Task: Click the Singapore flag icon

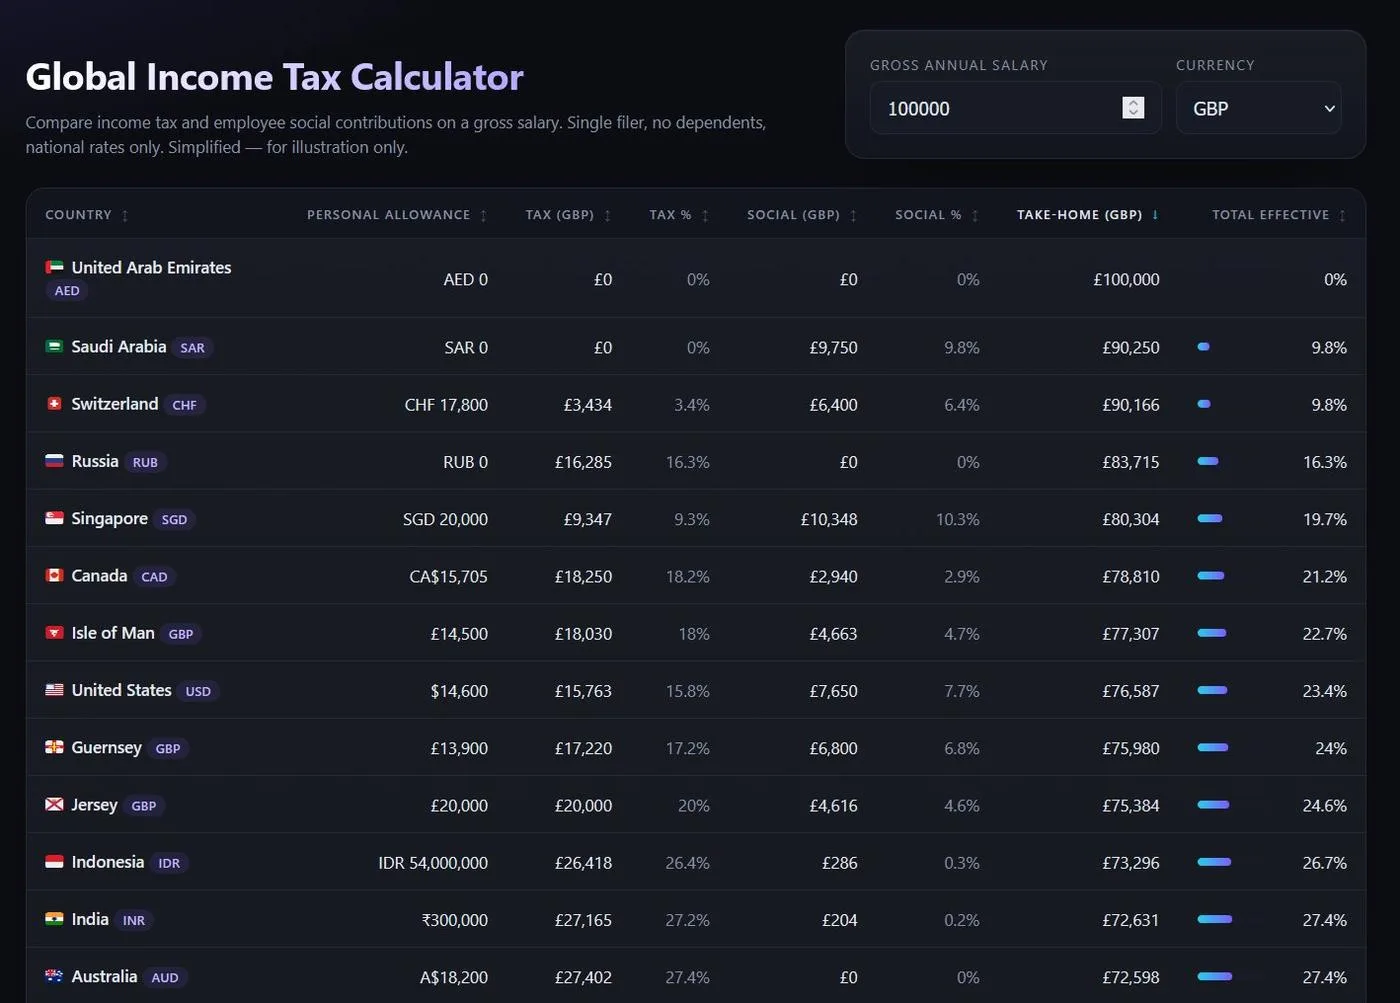Action: (54, 518)
